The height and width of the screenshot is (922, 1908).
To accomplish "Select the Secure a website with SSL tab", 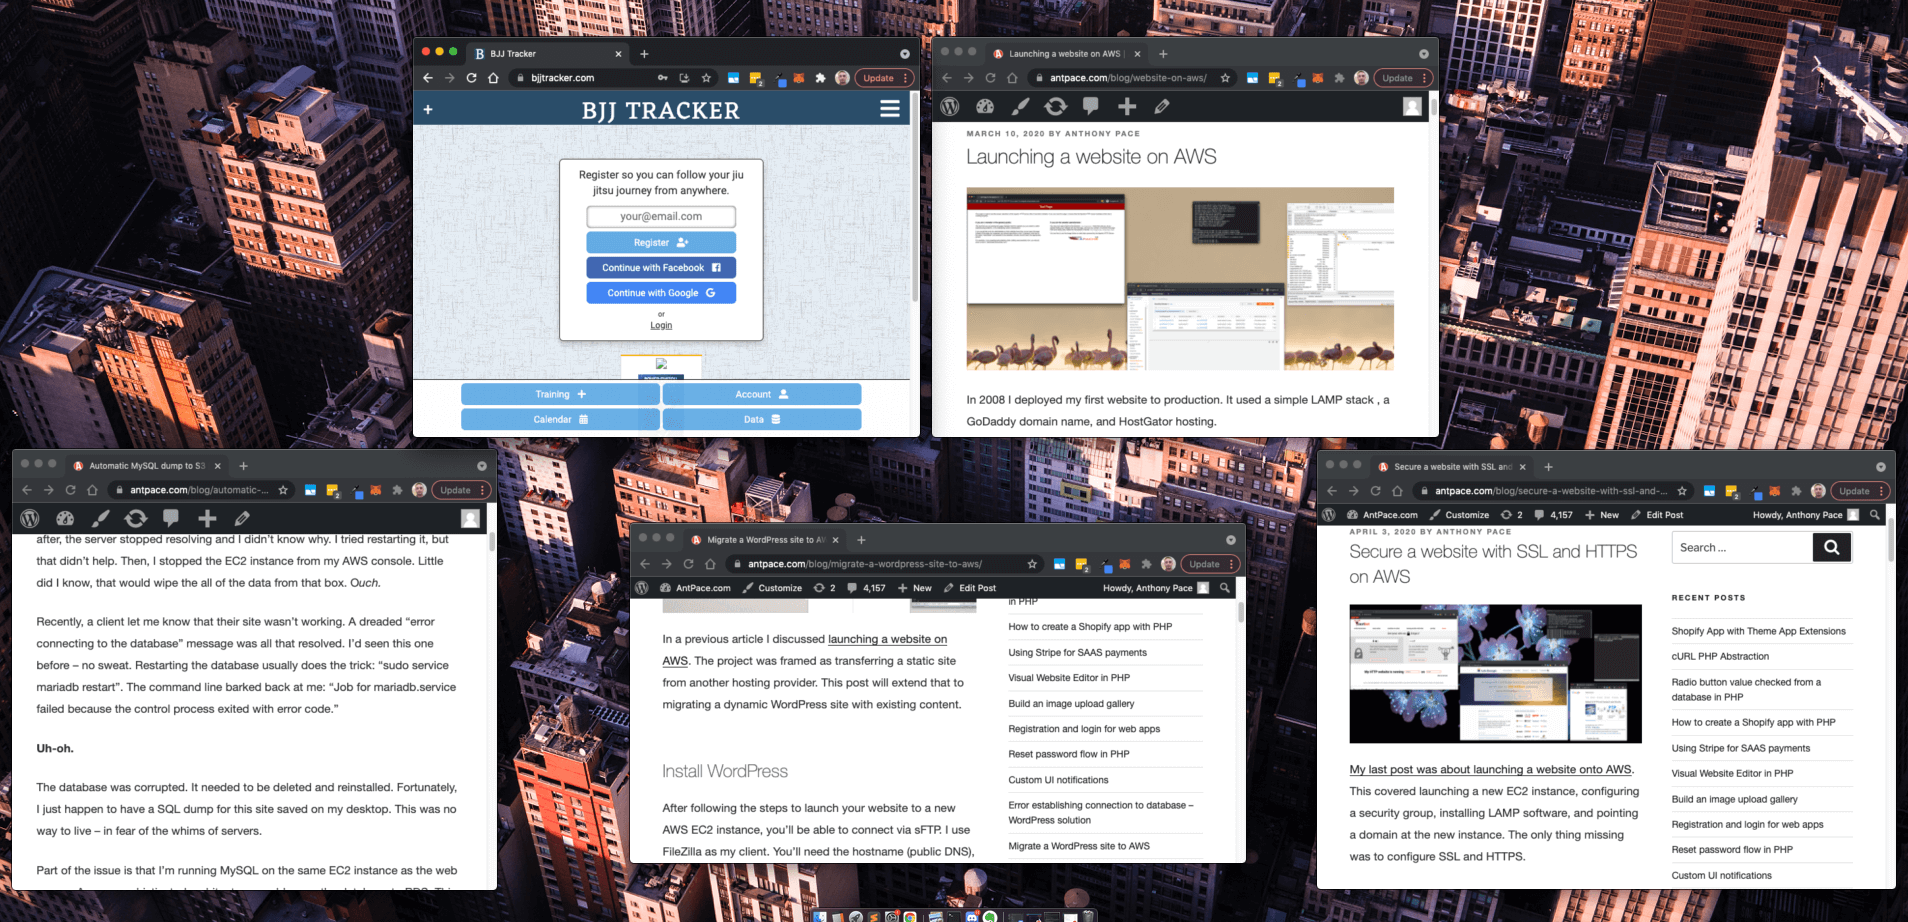I will point(1452,467).
